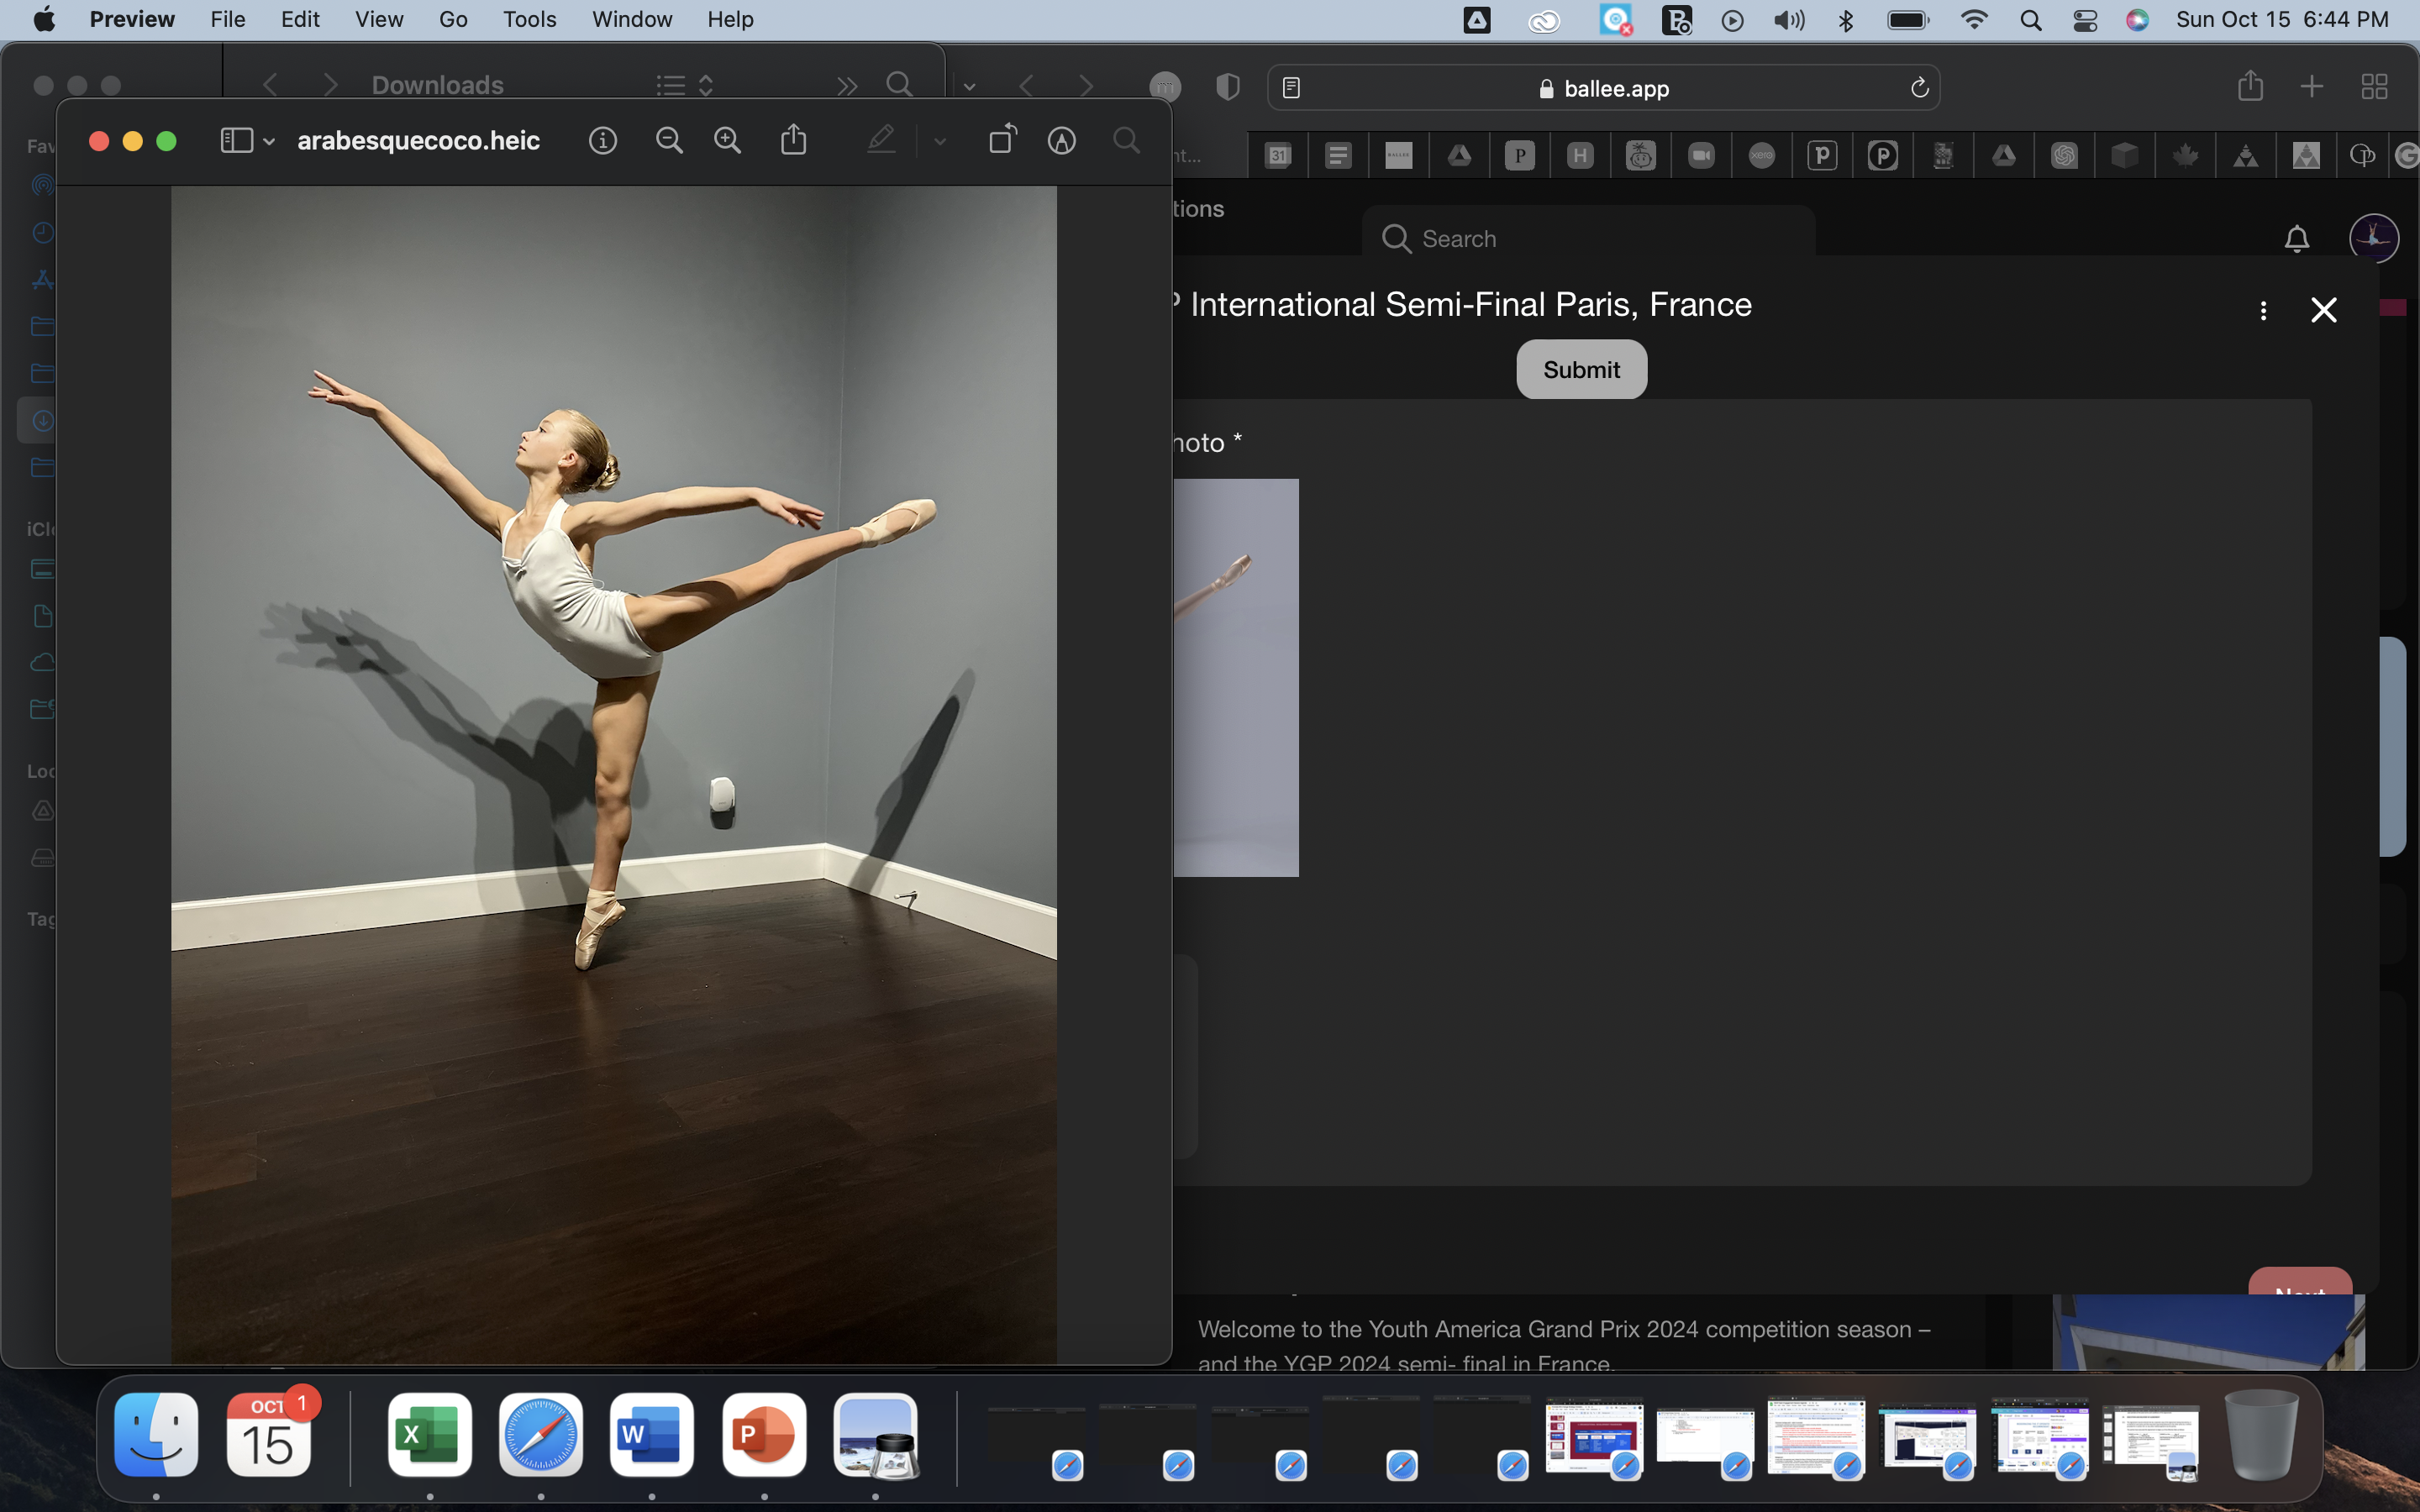
Task: Open the Tools menu
Action: [528, 20]
